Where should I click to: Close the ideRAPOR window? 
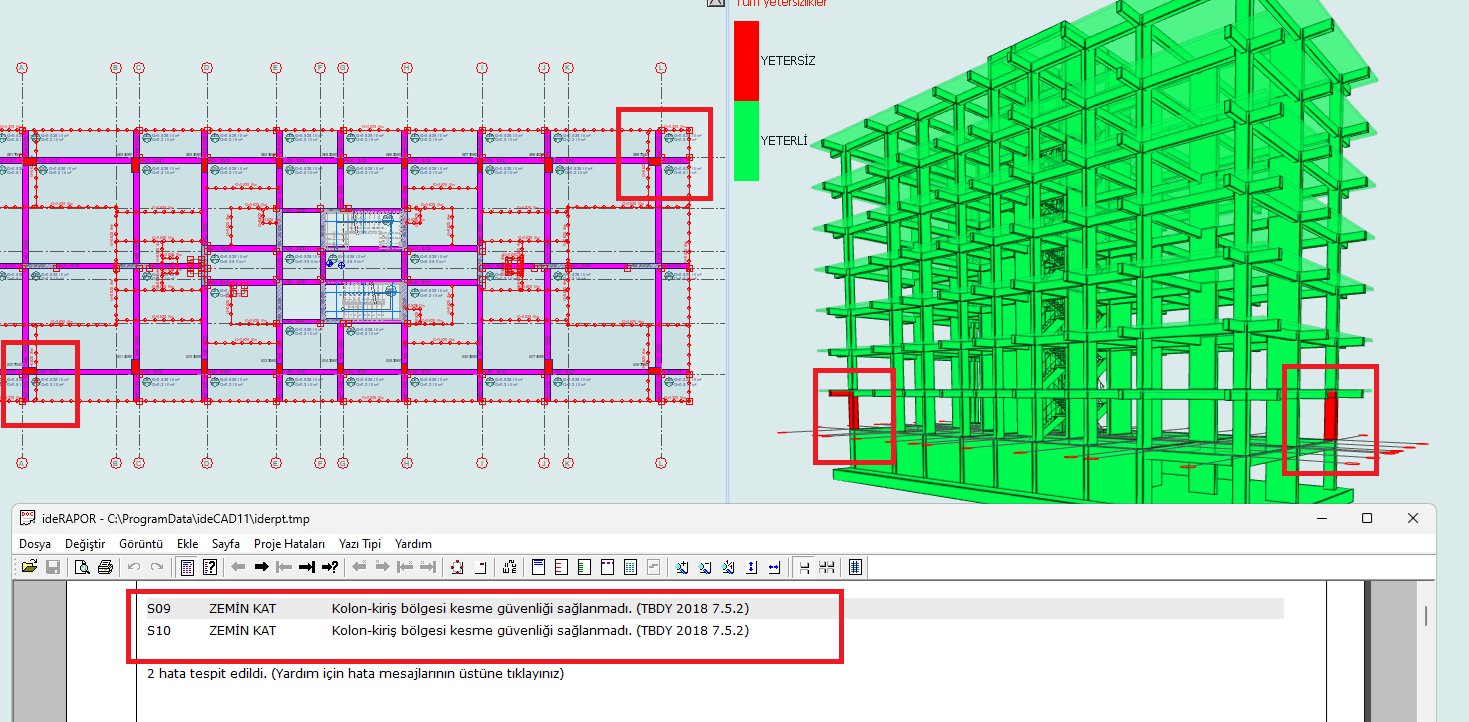point(1412,518)
